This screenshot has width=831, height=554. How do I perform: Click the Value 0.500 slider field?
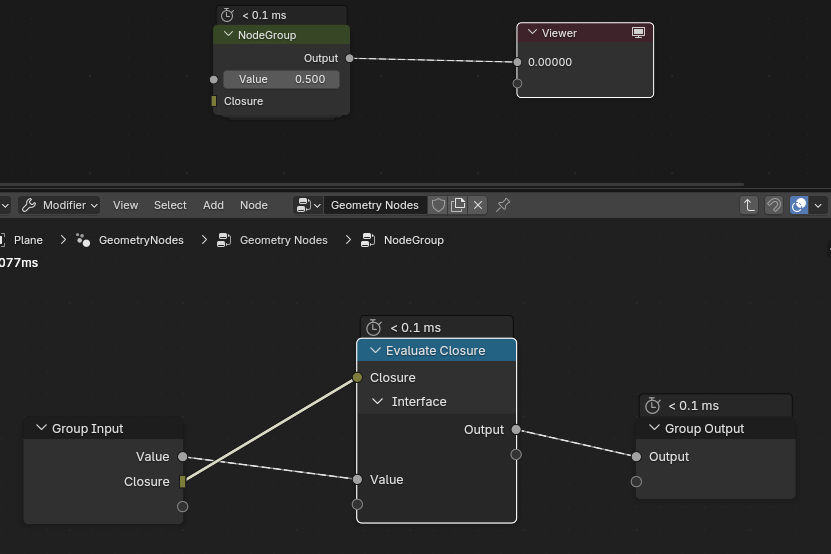[x=281, y=80]
